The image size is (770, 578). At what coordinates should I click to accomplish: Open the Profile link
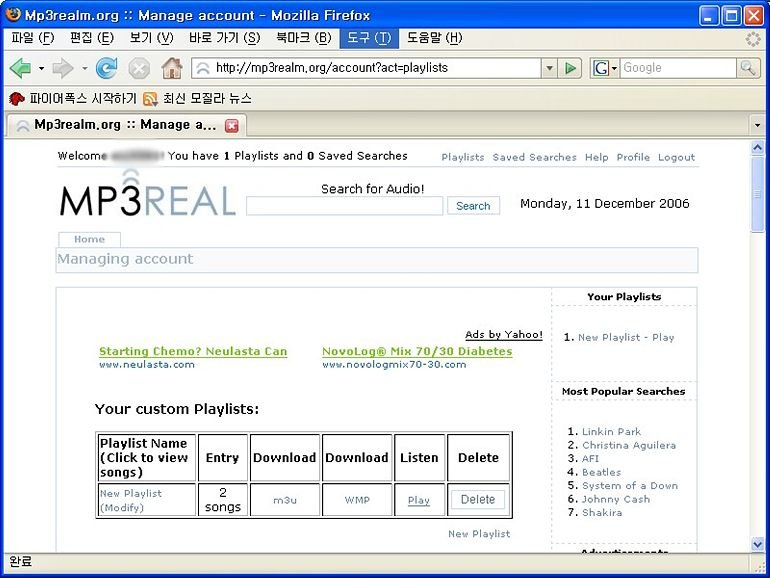click(633, 157)
